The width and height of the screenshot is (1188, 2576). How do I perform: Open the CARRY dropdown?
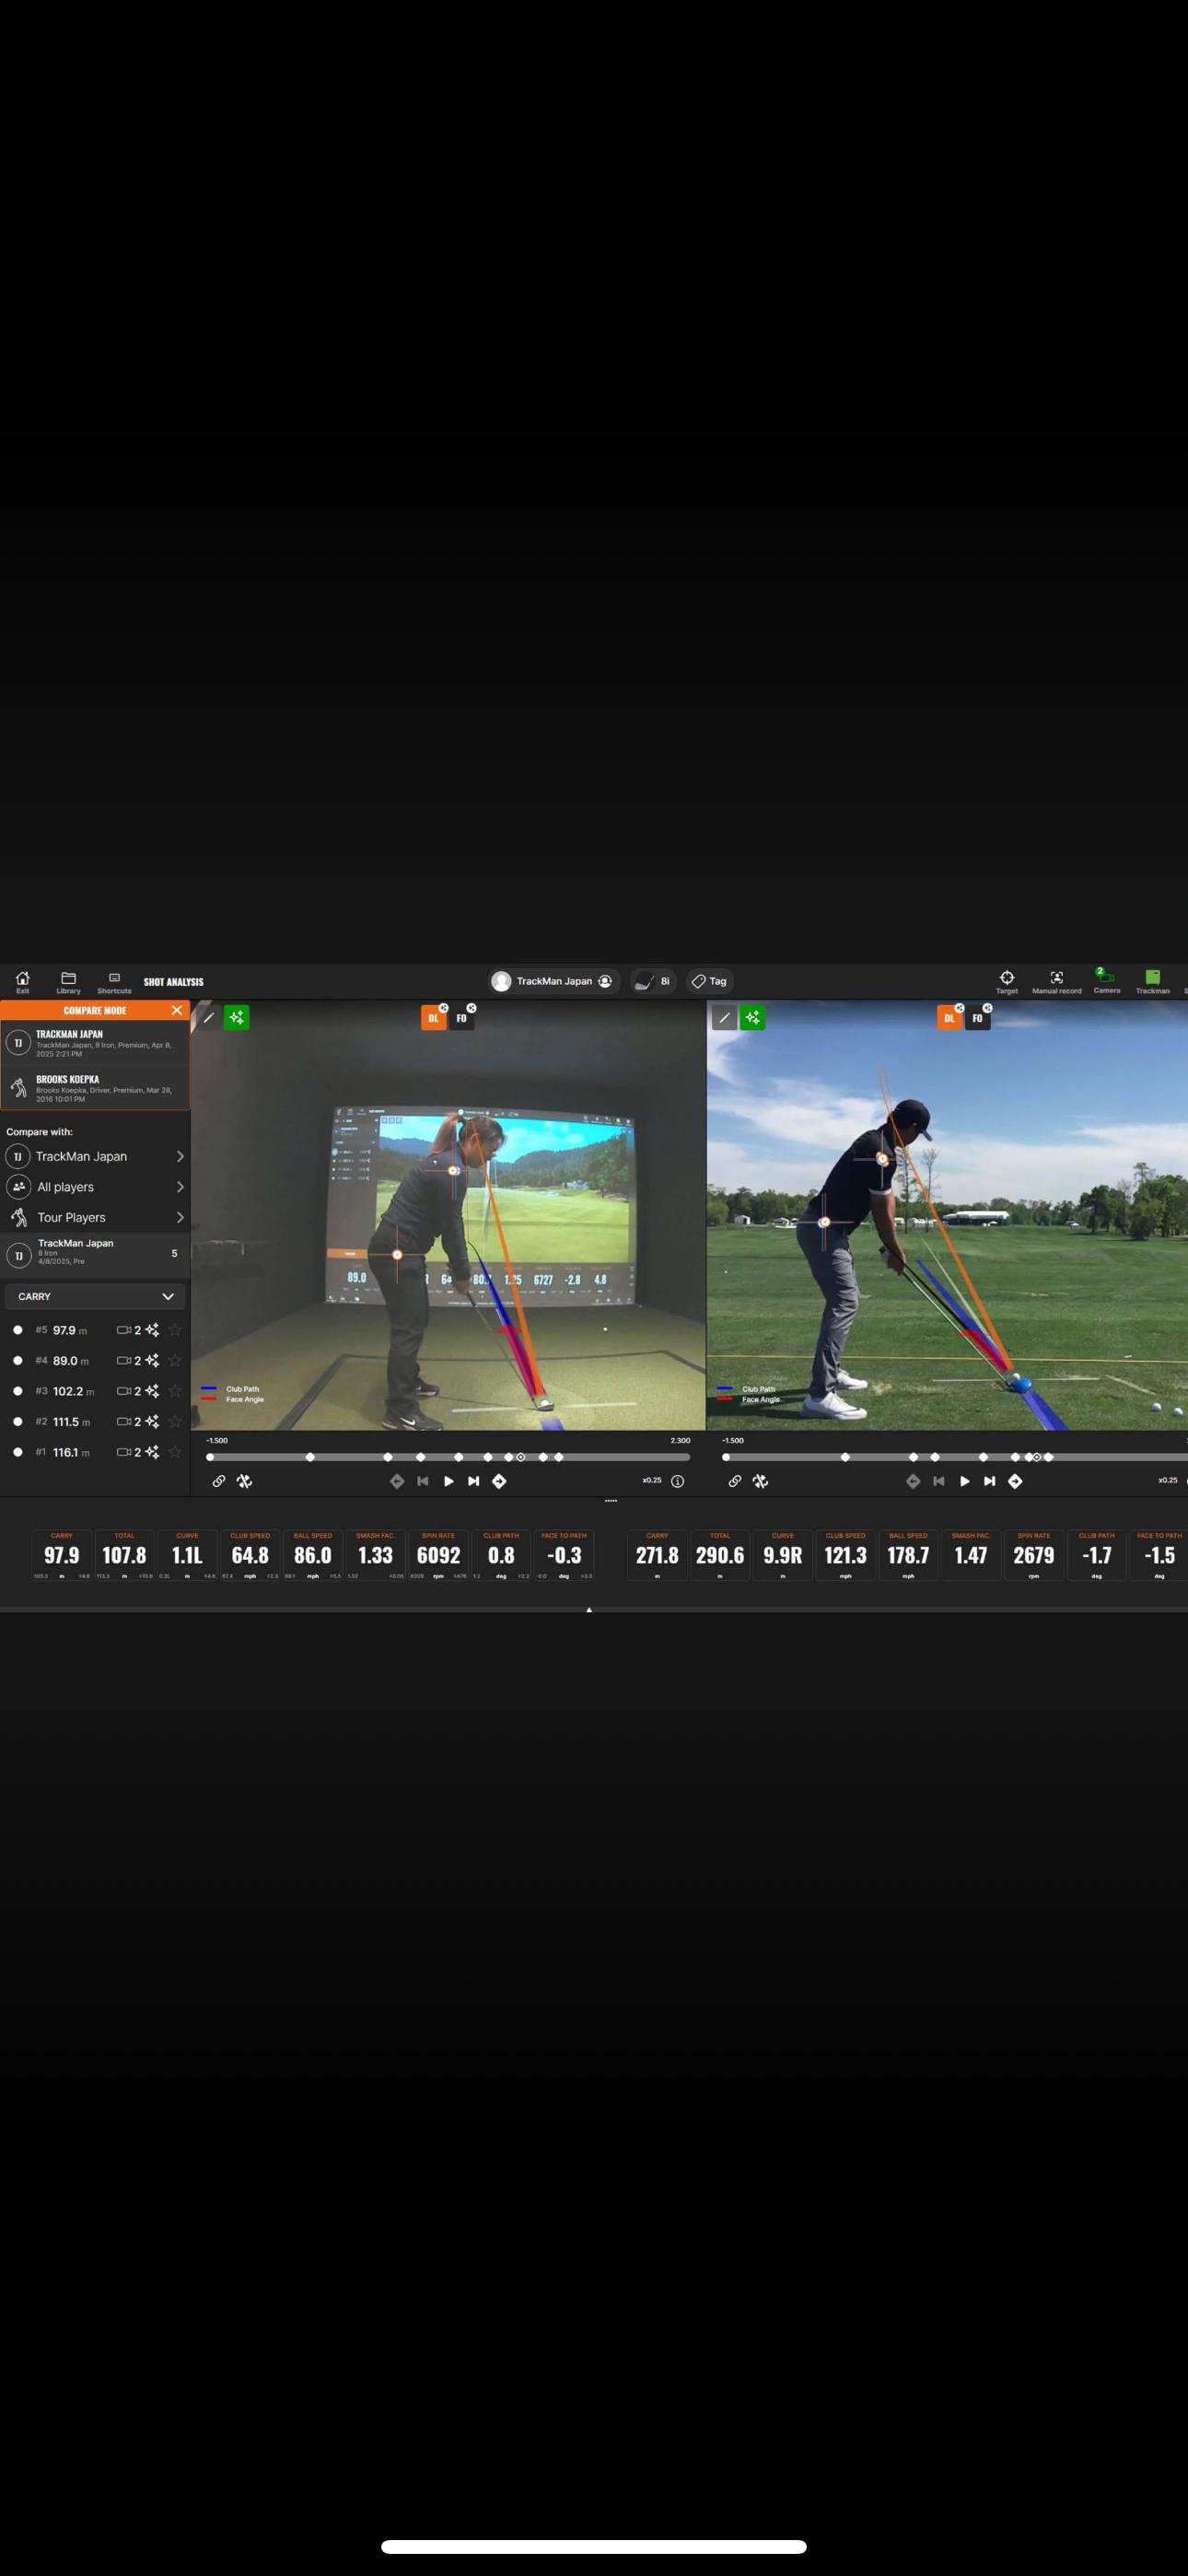pyautogui.click(x=95, y=1296)
